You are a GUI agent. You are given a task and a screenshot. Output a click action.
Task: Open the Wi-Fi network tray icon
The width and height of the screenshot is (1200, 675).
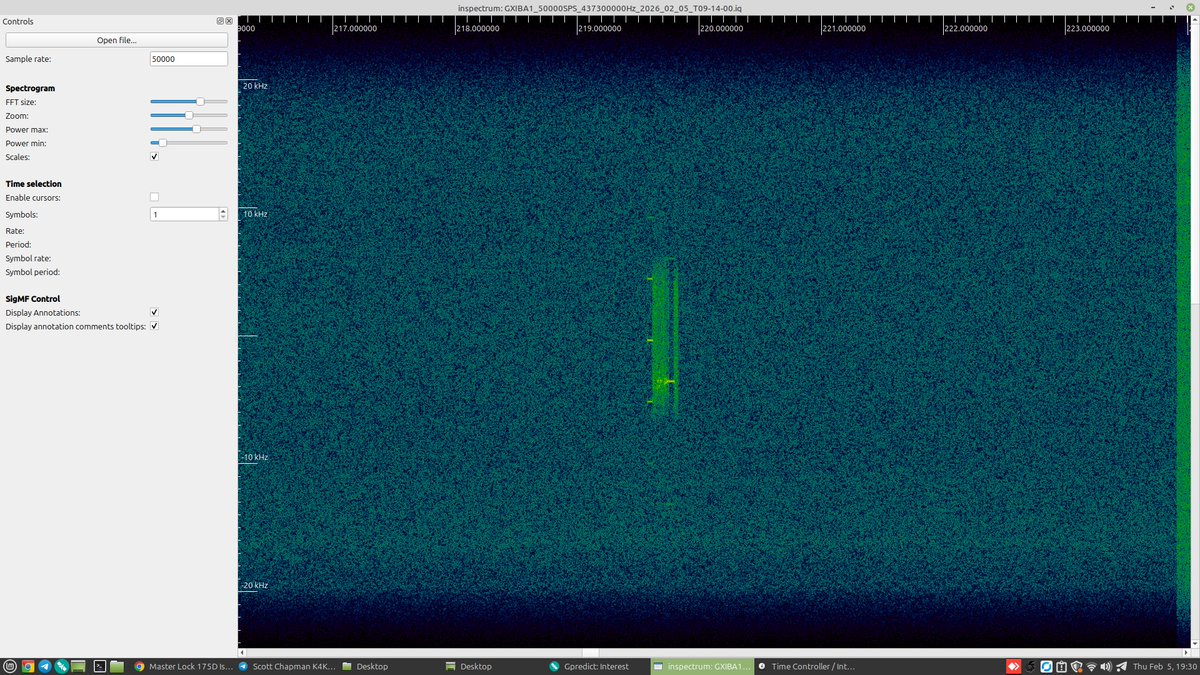(1091, 666)
